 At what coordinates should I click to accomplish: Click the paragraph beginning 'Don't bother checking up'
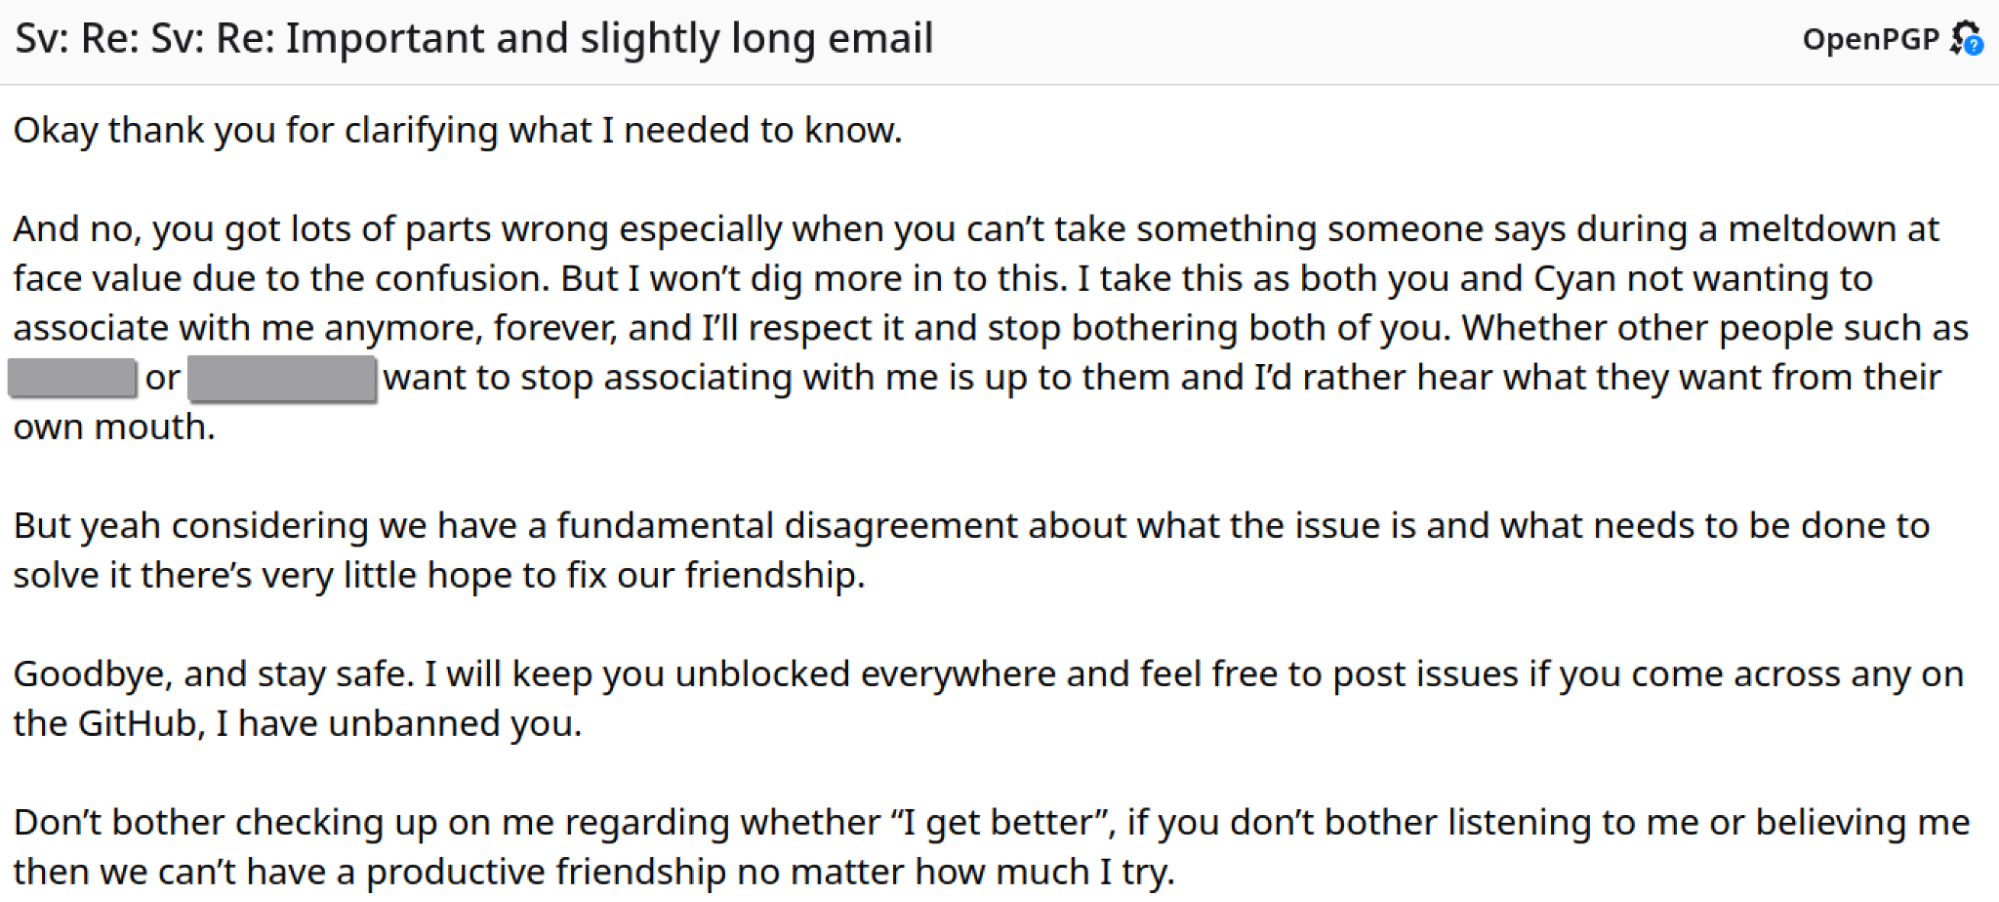tap(991, 846)
